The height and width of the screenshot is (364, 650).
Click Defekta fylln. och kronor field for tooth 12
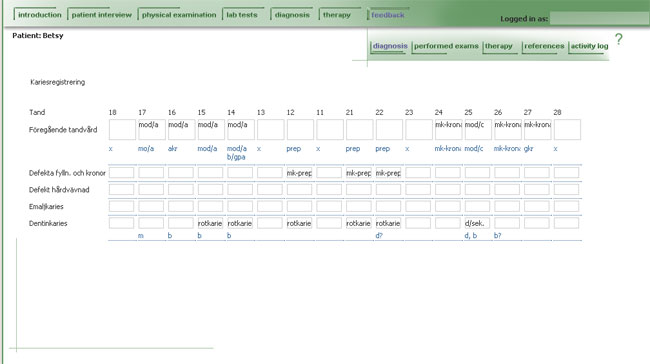coord(299,173)
